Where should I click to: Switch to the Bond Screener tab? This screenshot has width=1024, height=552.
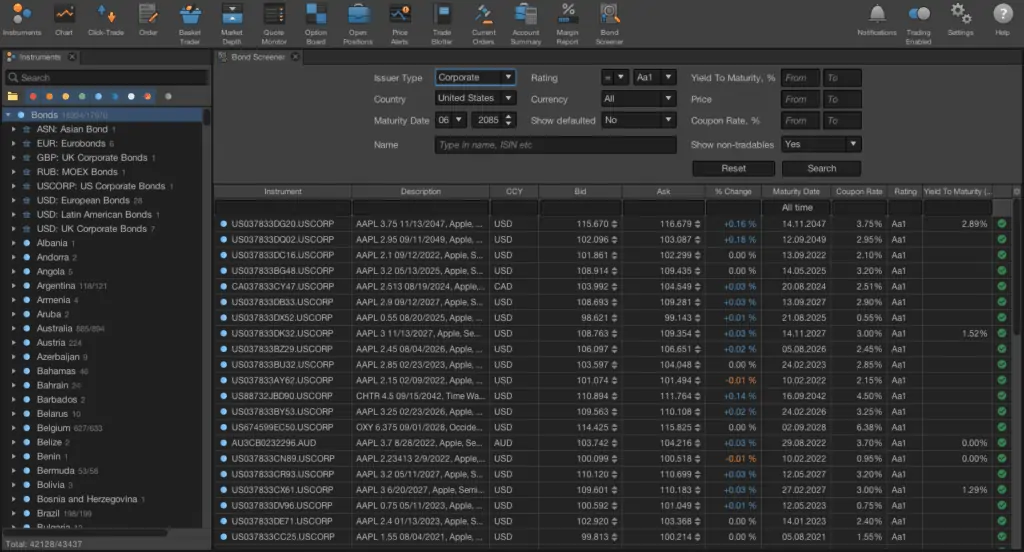(x=257, y=57)
